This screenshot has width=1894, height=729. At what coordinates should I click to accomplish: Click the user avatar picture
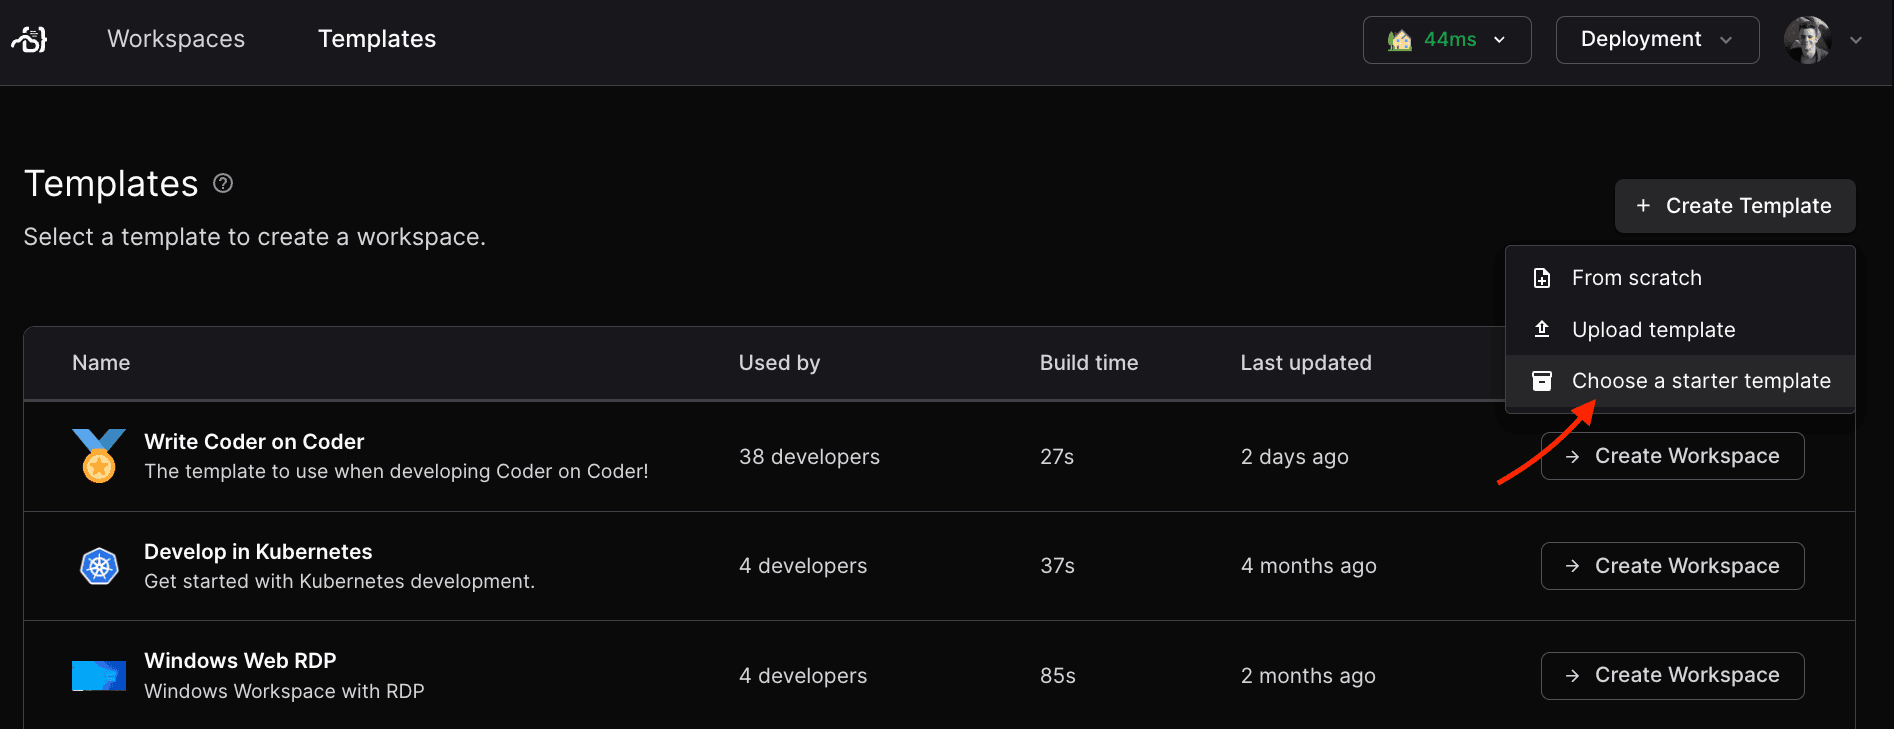1807,40
